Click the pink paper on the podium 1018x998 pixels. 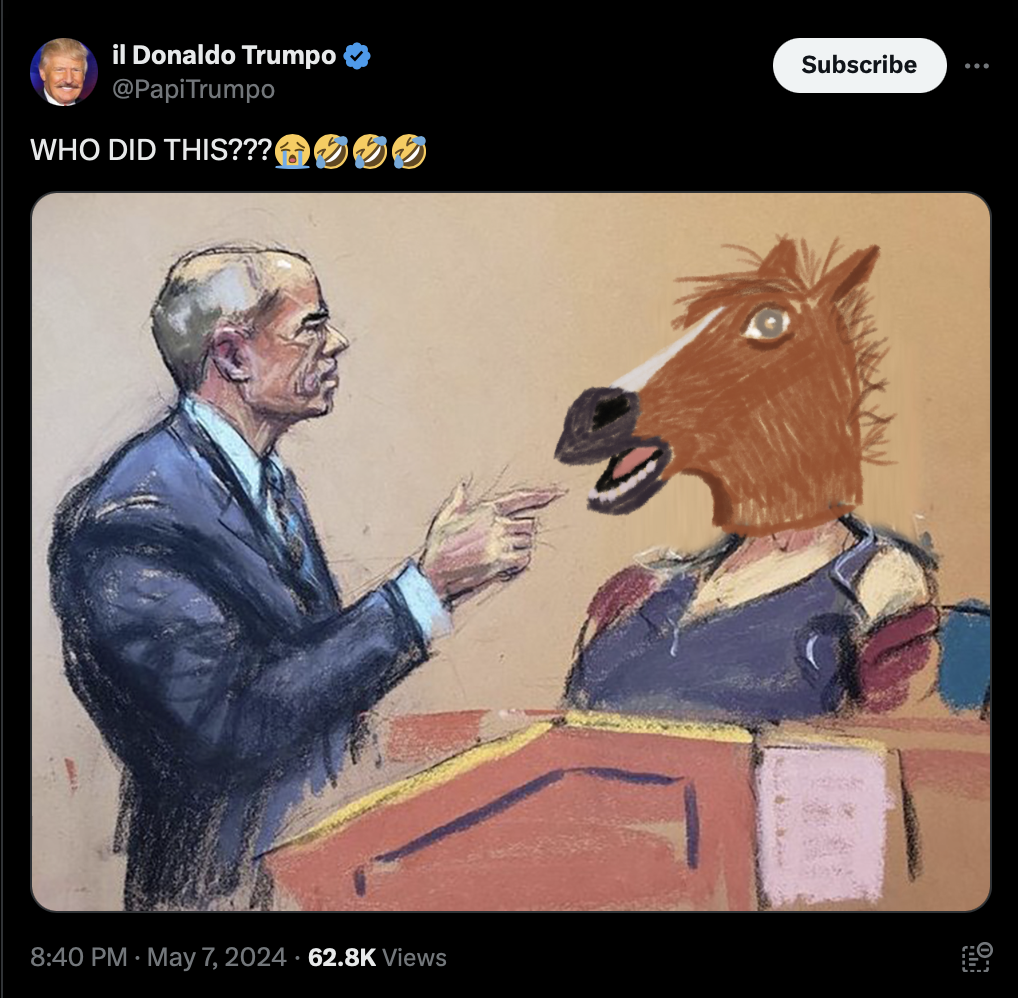click(824, 826)
